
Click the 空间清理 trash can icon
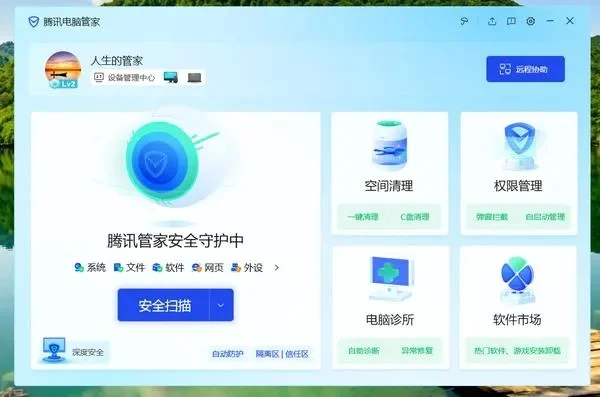[389, 145]
